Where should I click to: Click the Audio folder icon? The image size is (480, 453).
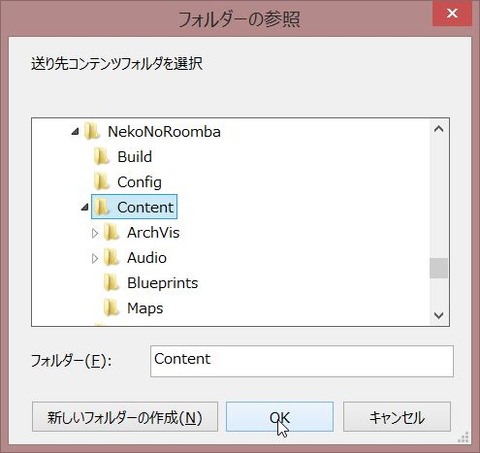111,258
